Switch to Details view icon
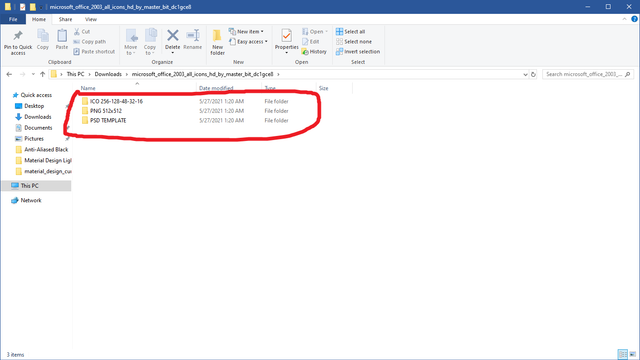This screenshot has height=360, width=640. [x=622, y=354]
